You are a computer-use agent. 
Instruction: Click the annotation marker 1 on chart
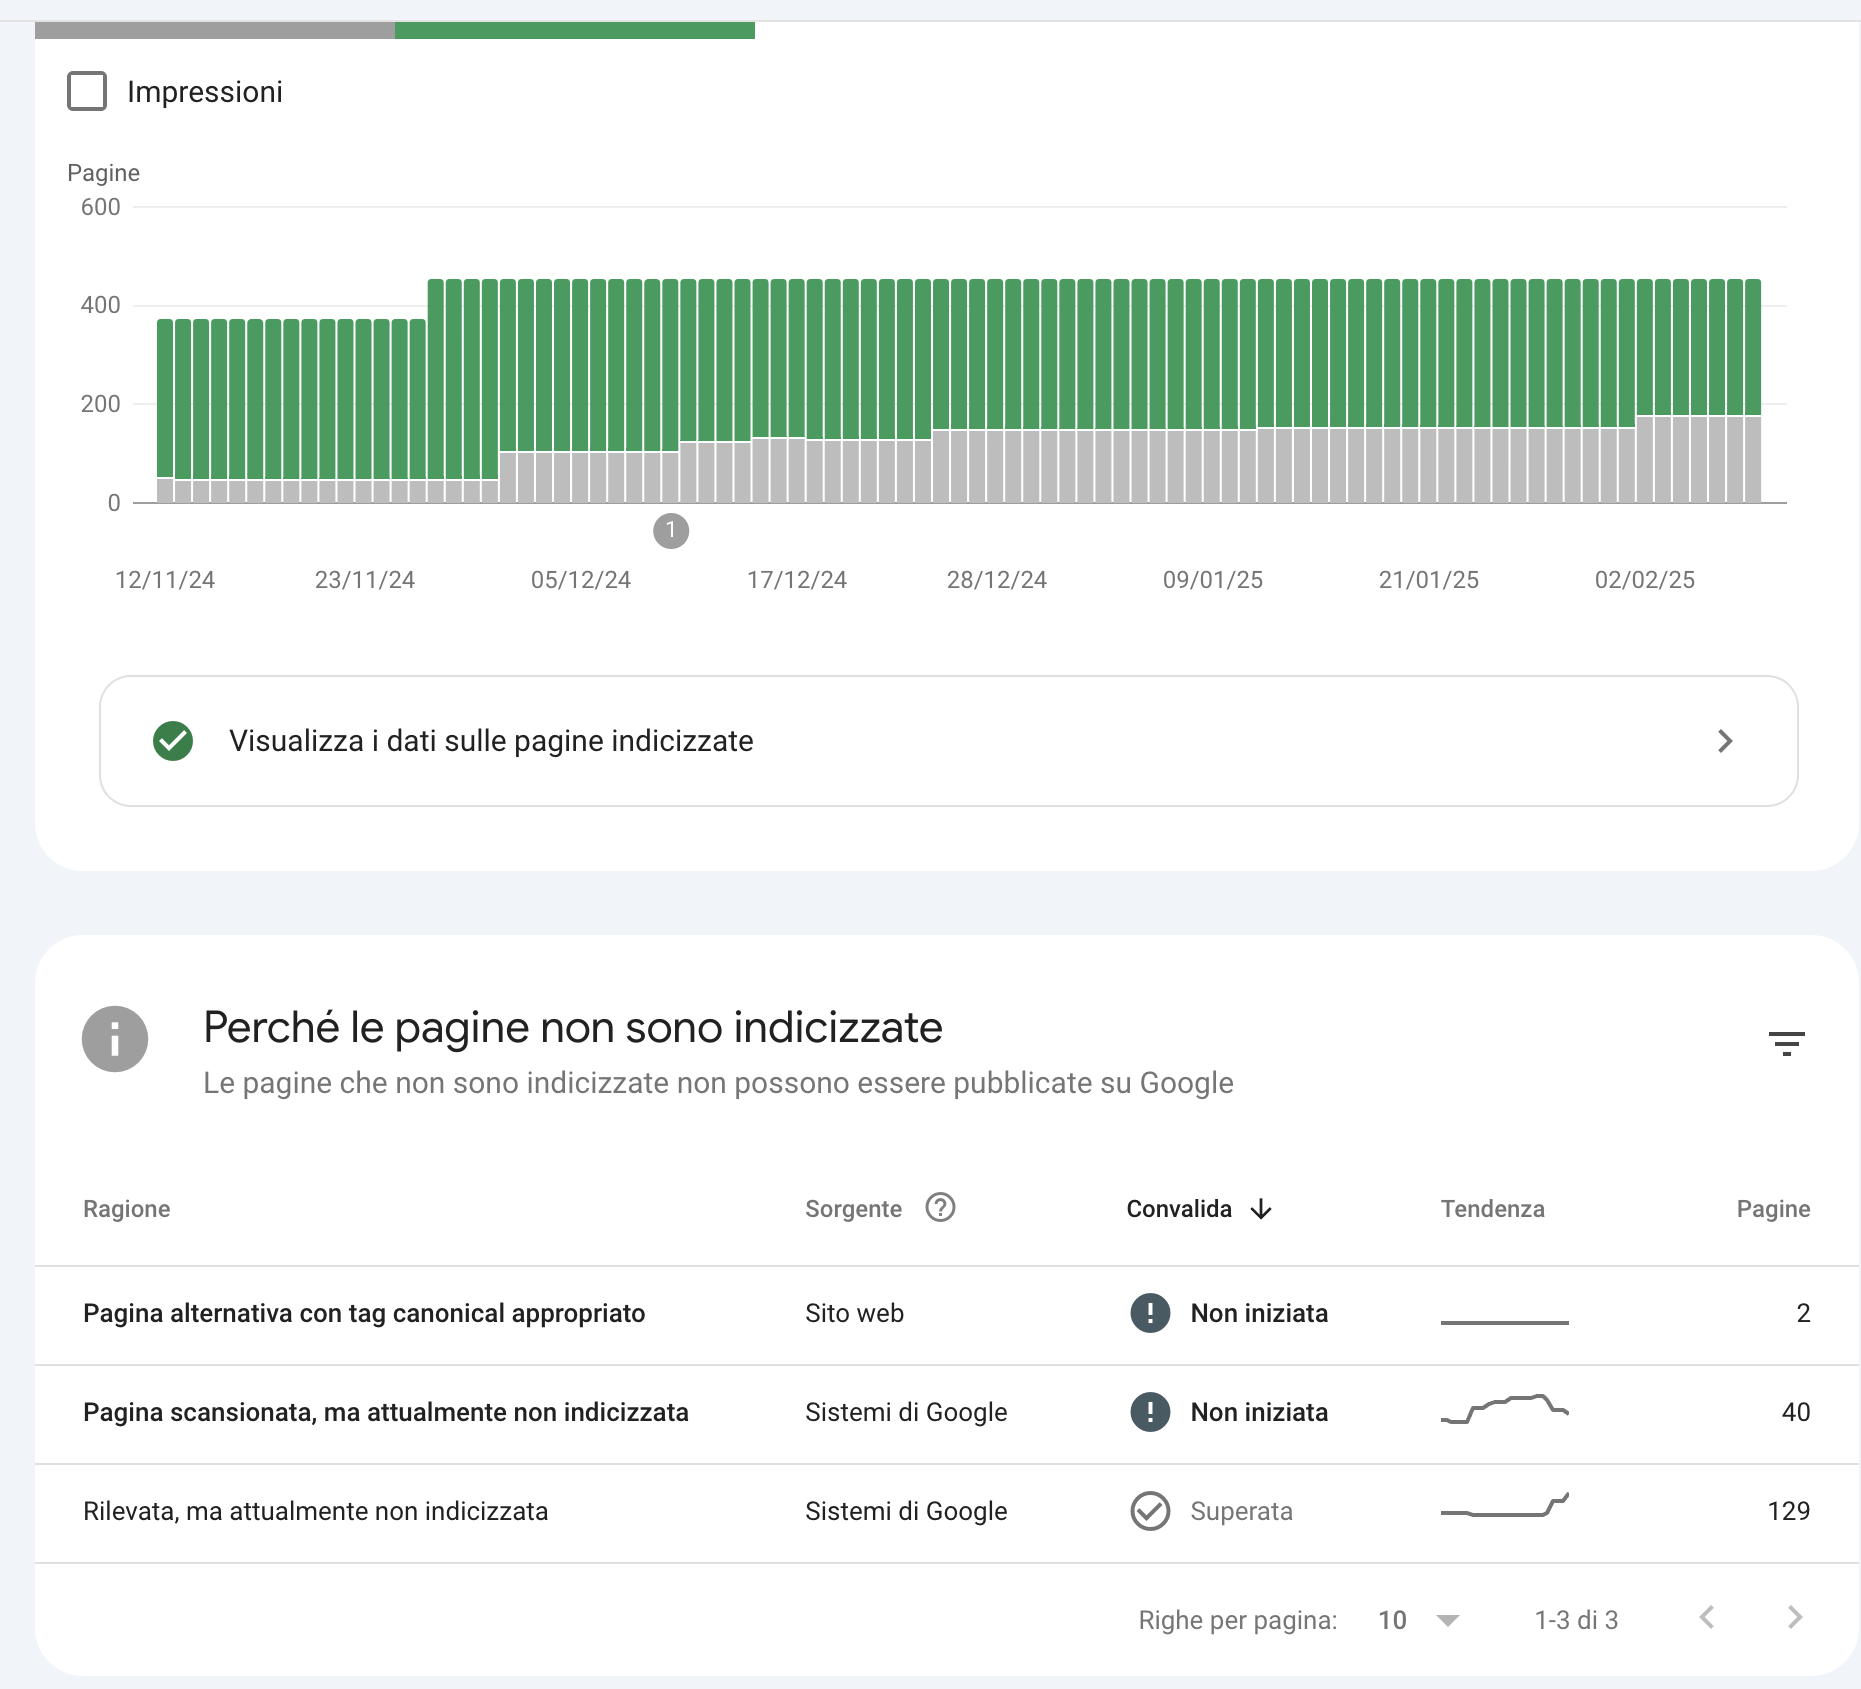tap(671, 531)
